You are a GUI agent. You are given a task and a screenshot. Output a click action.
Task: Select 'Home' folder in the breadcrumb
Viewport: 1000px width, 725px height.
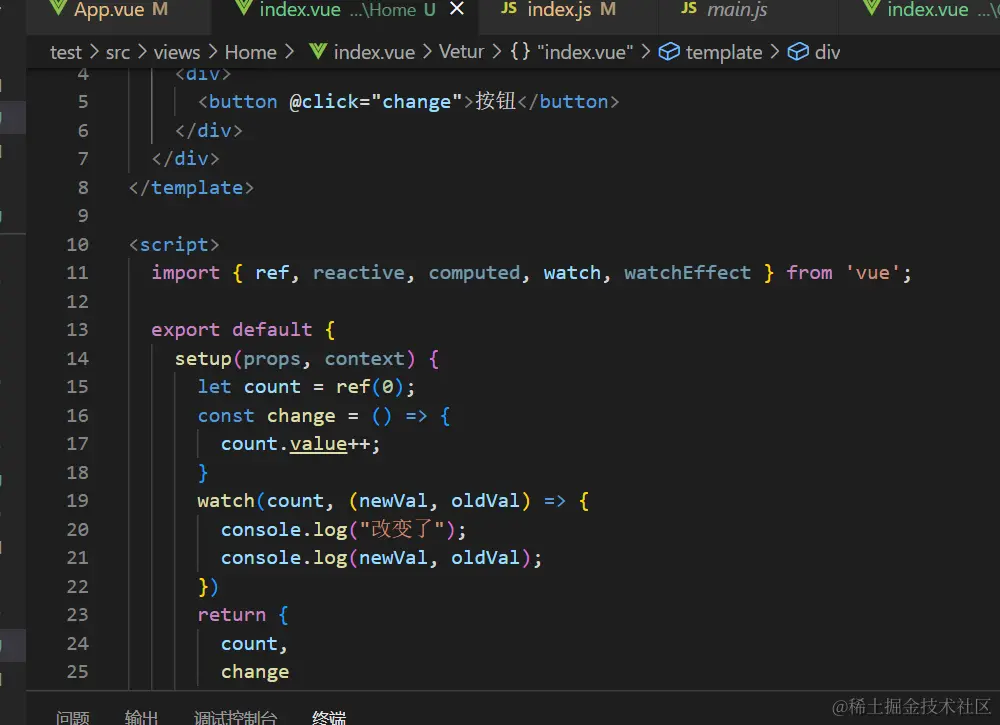click(251, 52)
